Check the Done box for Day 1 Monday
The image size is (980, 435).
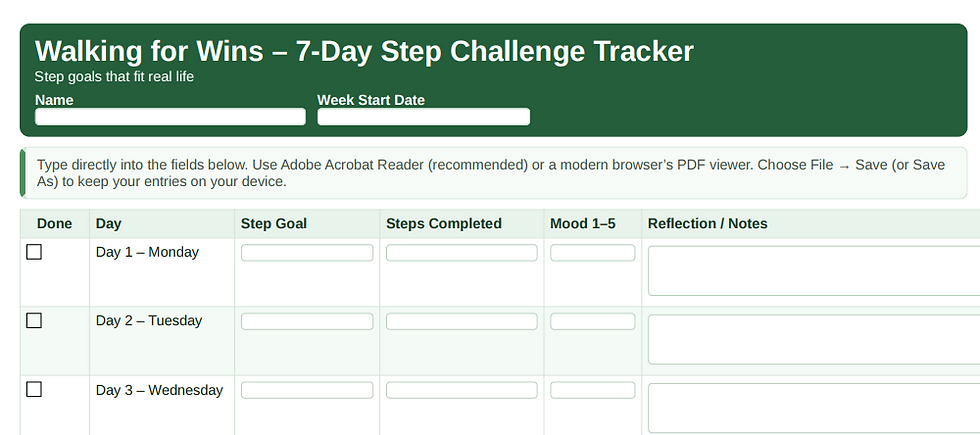click(34, 252)
